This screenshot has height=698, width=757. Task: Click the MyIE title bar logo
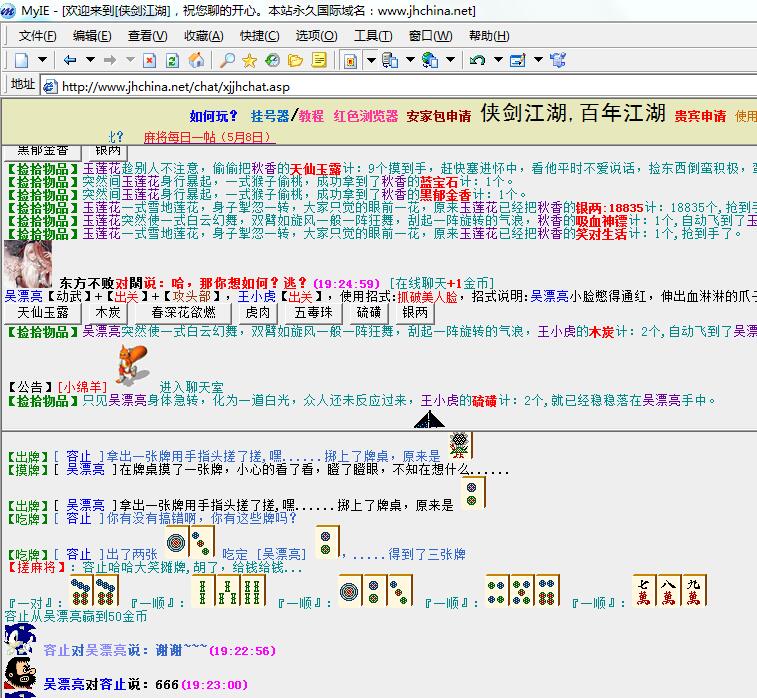point(8,11)
